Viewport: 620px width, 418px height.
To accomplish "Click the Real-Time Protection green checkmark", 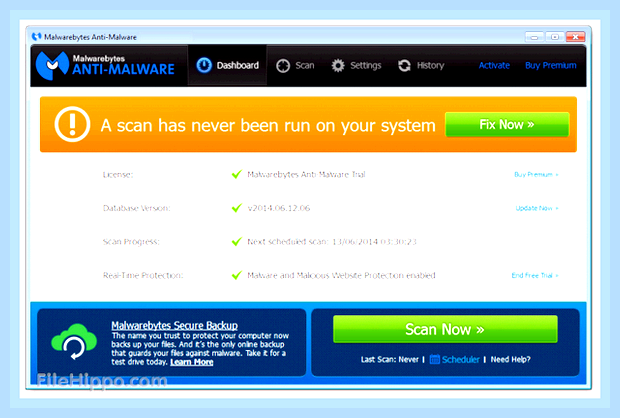I will click(x=236, y=275).
